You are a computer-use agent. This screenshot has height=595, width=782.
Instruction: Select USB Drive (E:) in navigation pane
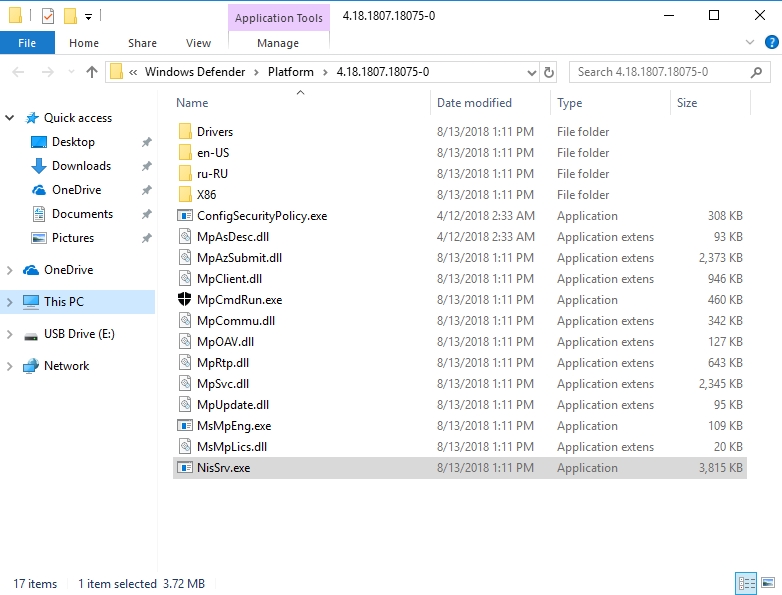pos(79,333)
